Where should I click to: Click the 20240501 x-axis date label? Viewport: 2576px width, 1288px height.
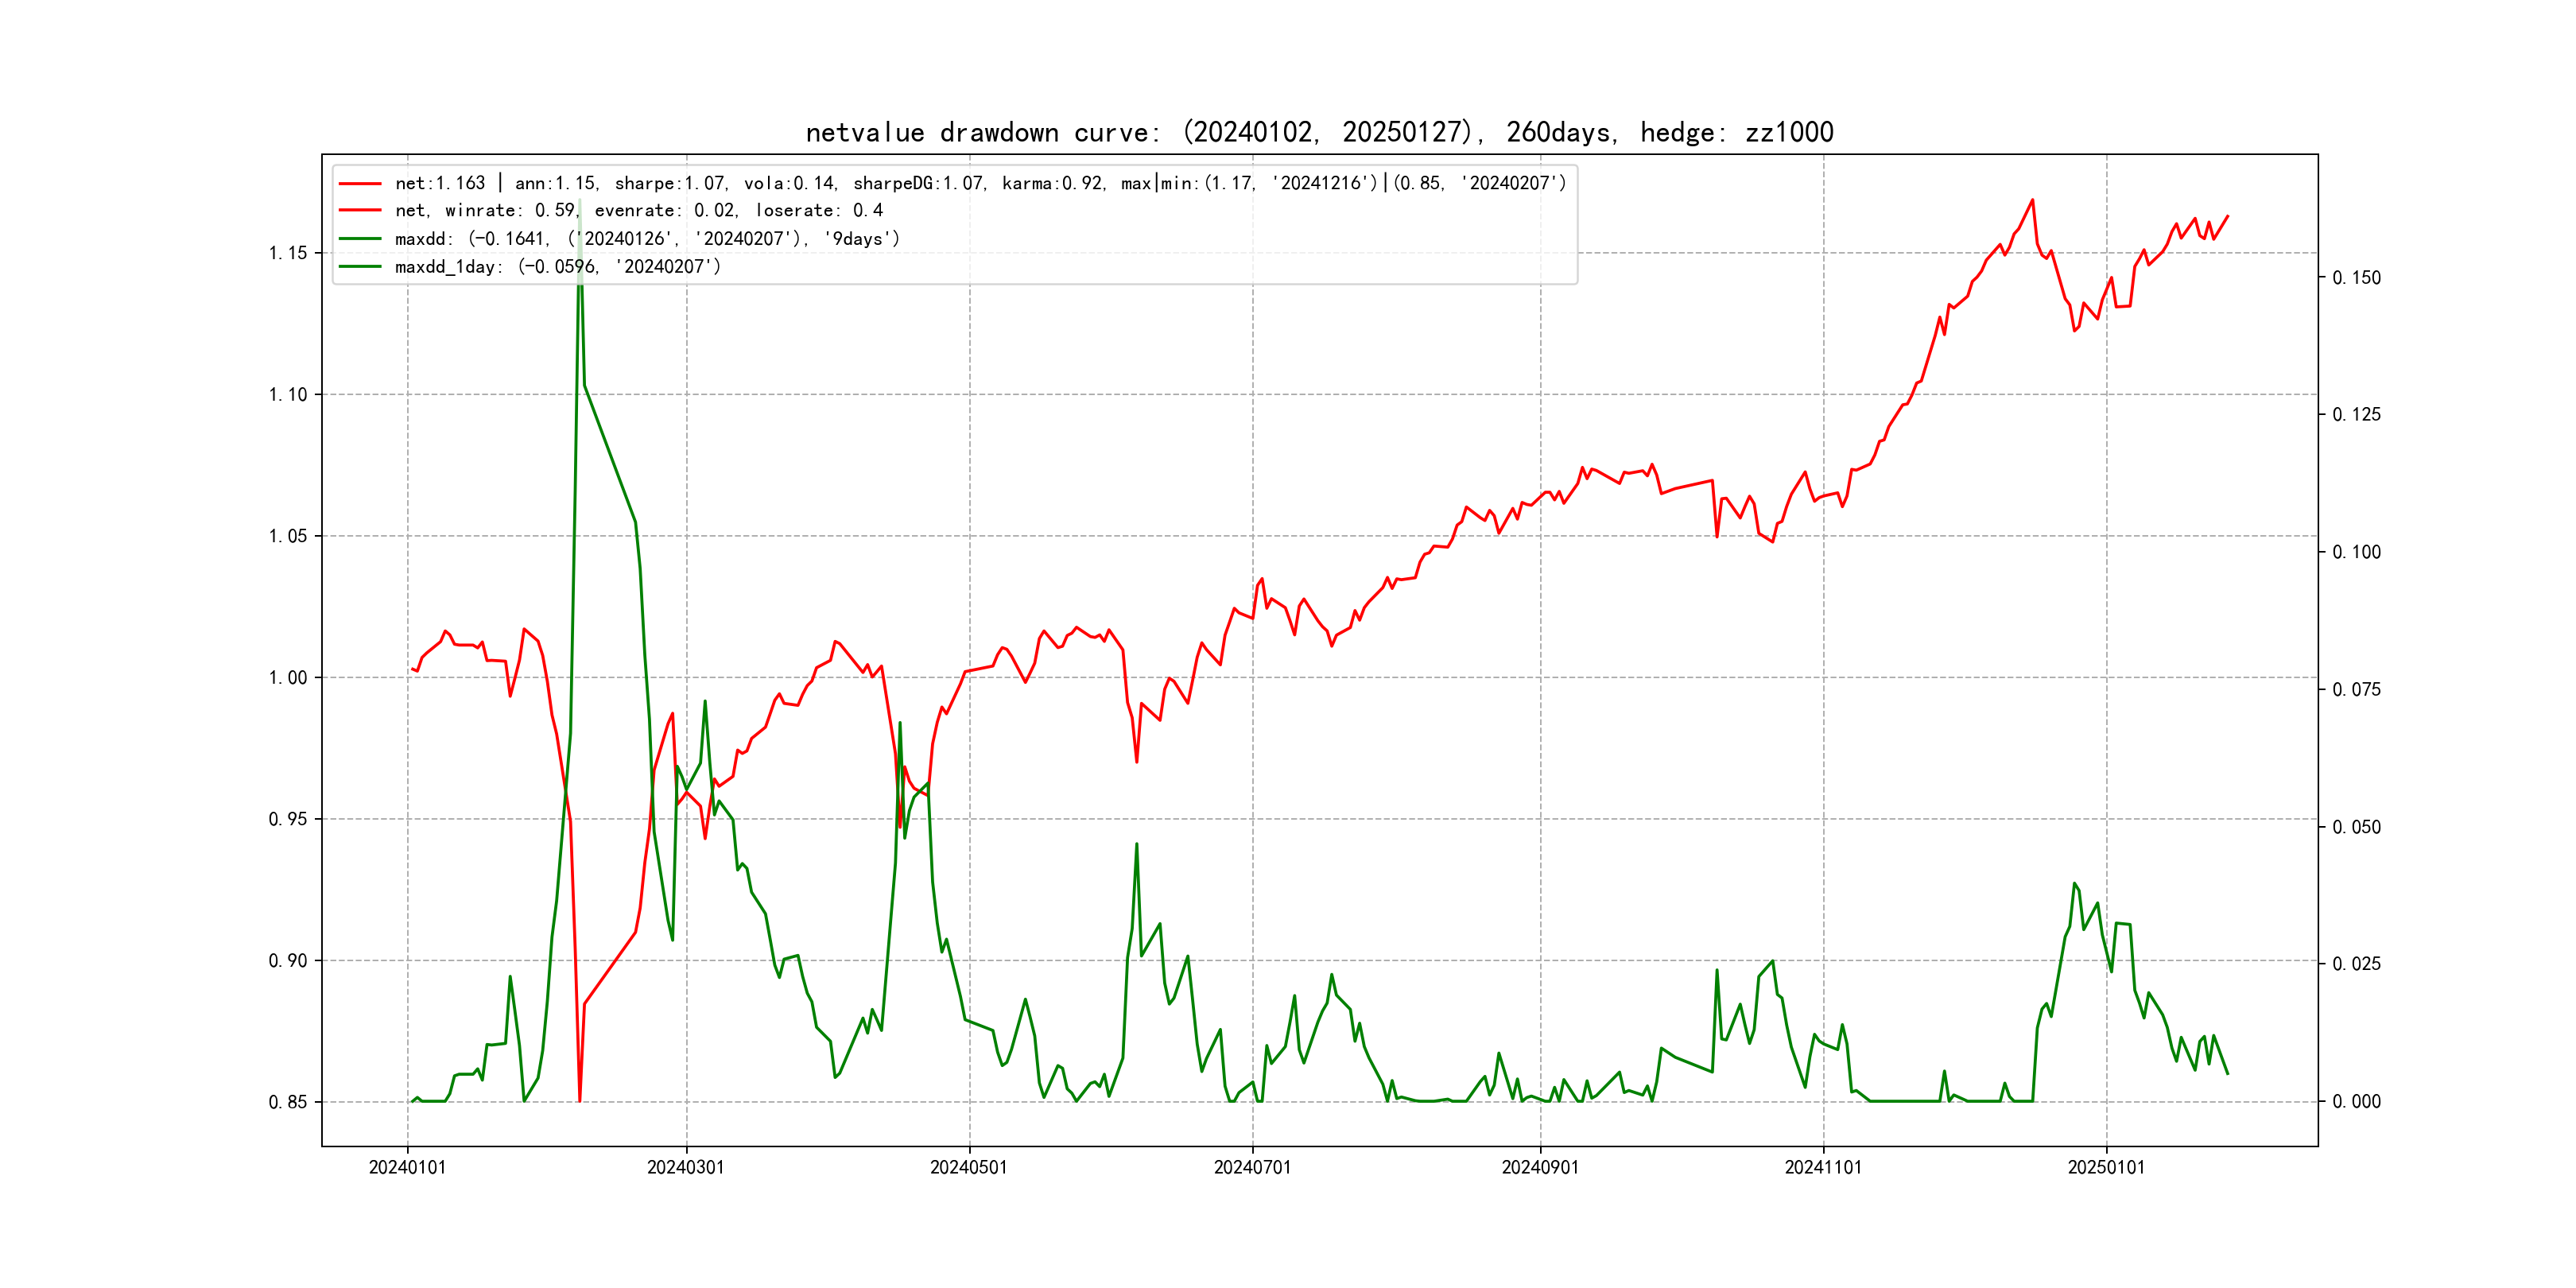[969, 1167]
